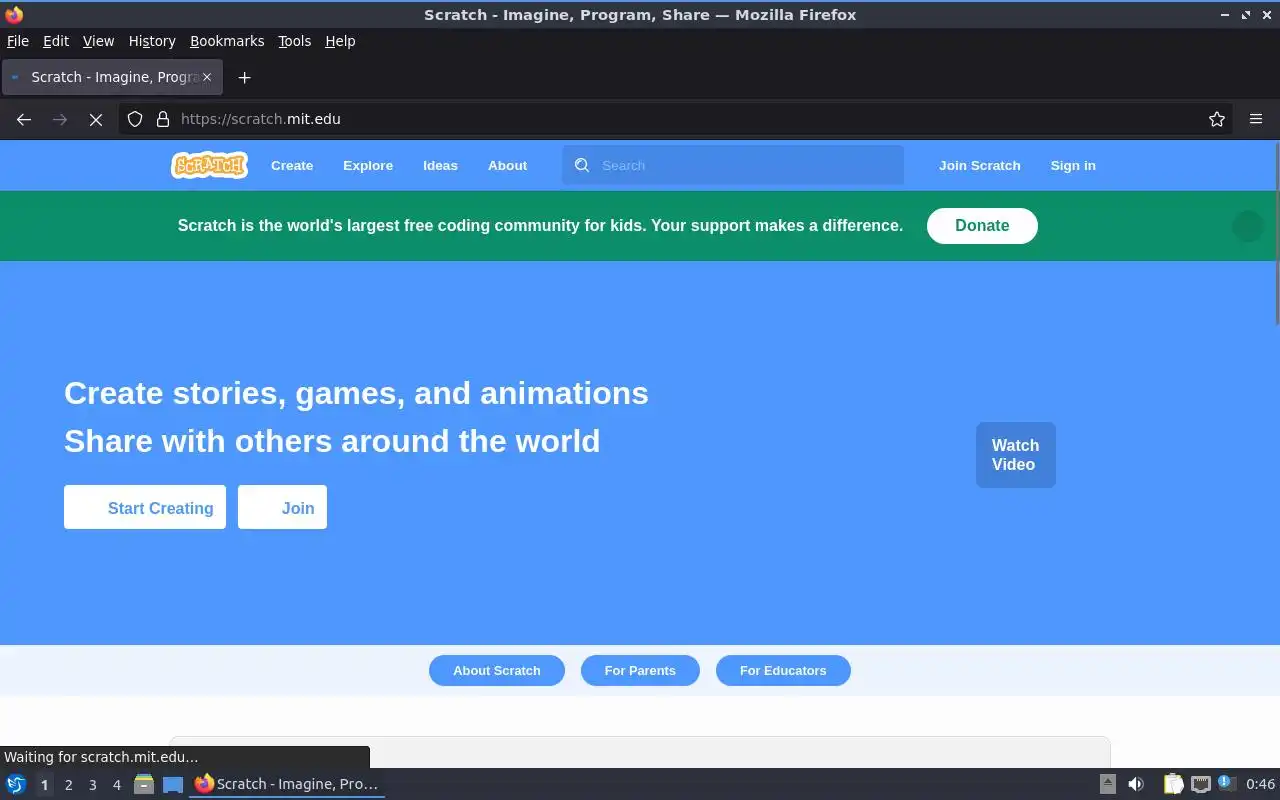Open the file manager taskbar icon
The image size is (1280, 800).
point(144,784)
